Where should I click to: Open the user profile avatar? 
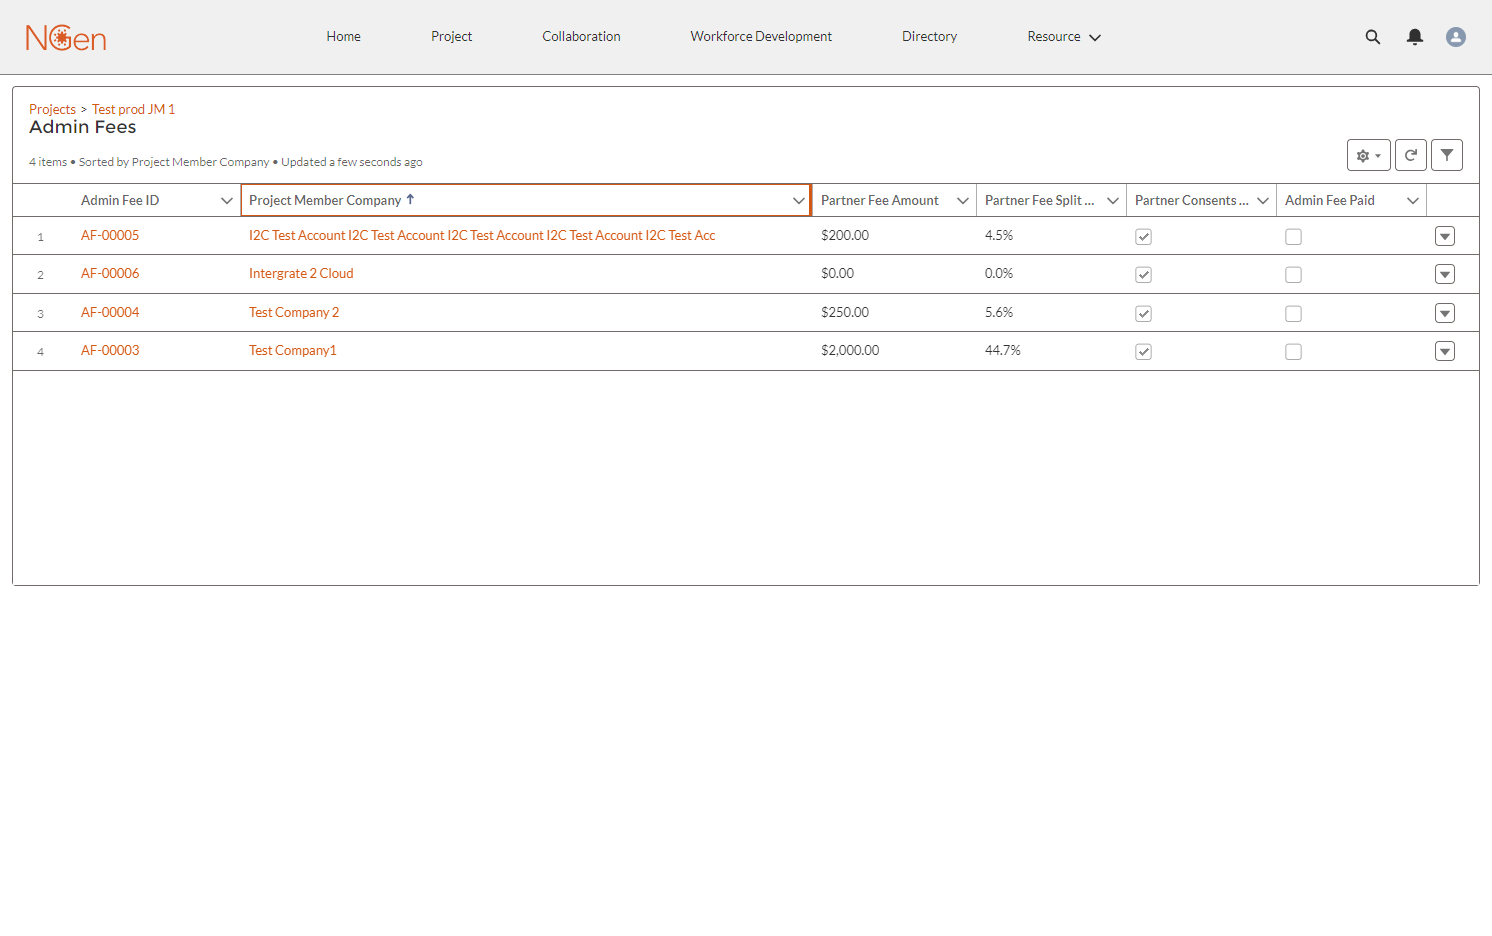tap(1456, 37)
